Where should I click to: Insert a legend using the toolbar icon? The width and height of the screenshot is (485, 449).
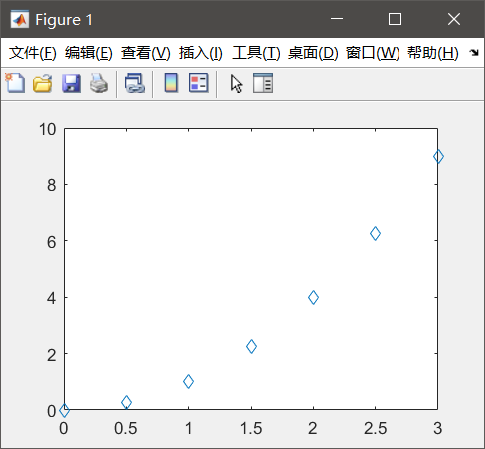[x=199, y=83]
